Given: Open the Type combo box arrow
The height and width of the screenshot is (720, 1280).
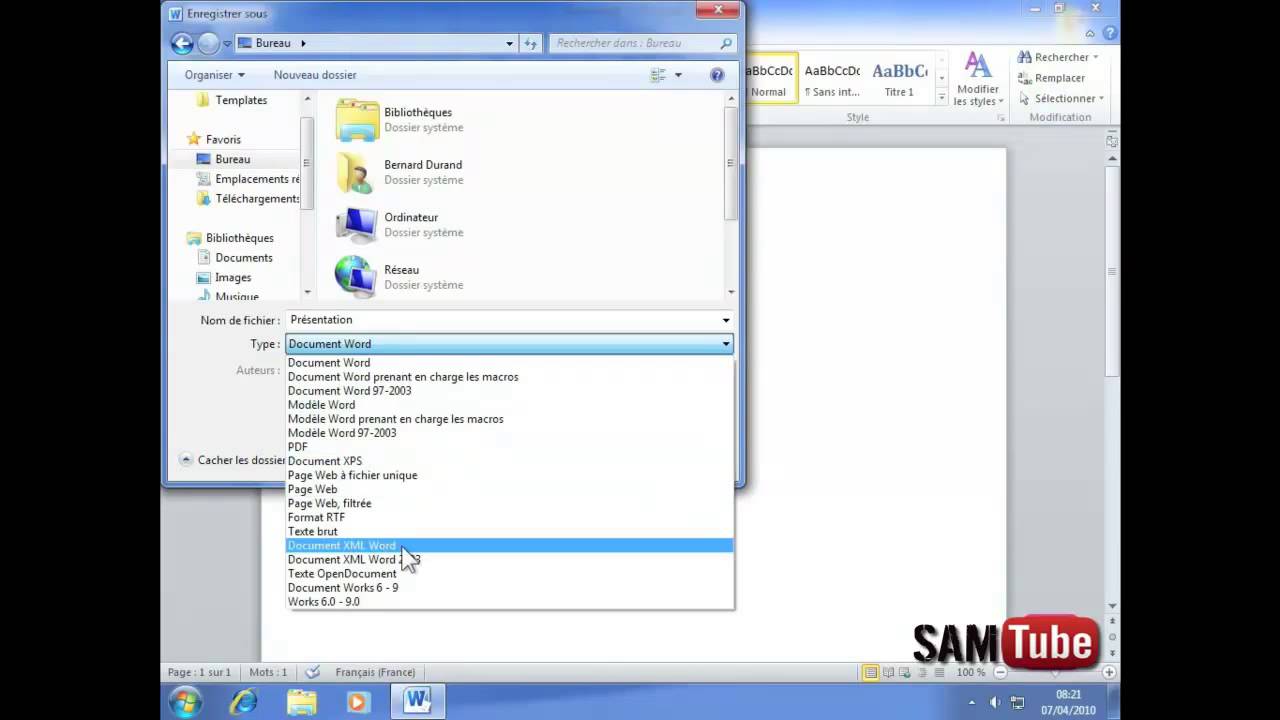Looking at the screenshot, I should click(x=726, y=344).
